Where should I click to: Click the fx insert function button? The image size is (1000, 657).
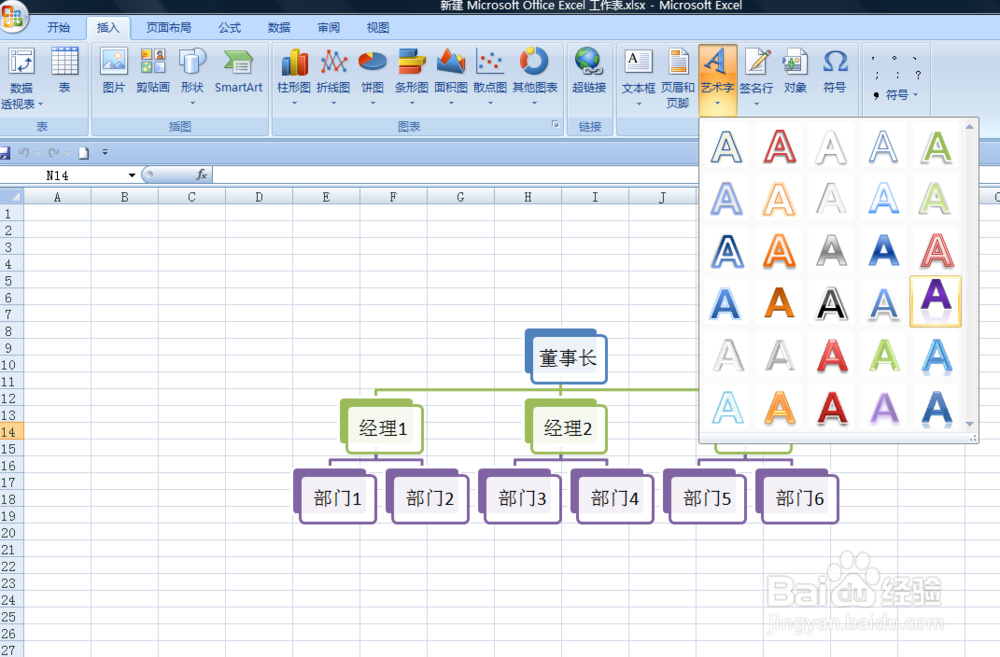tap(202, 174)
